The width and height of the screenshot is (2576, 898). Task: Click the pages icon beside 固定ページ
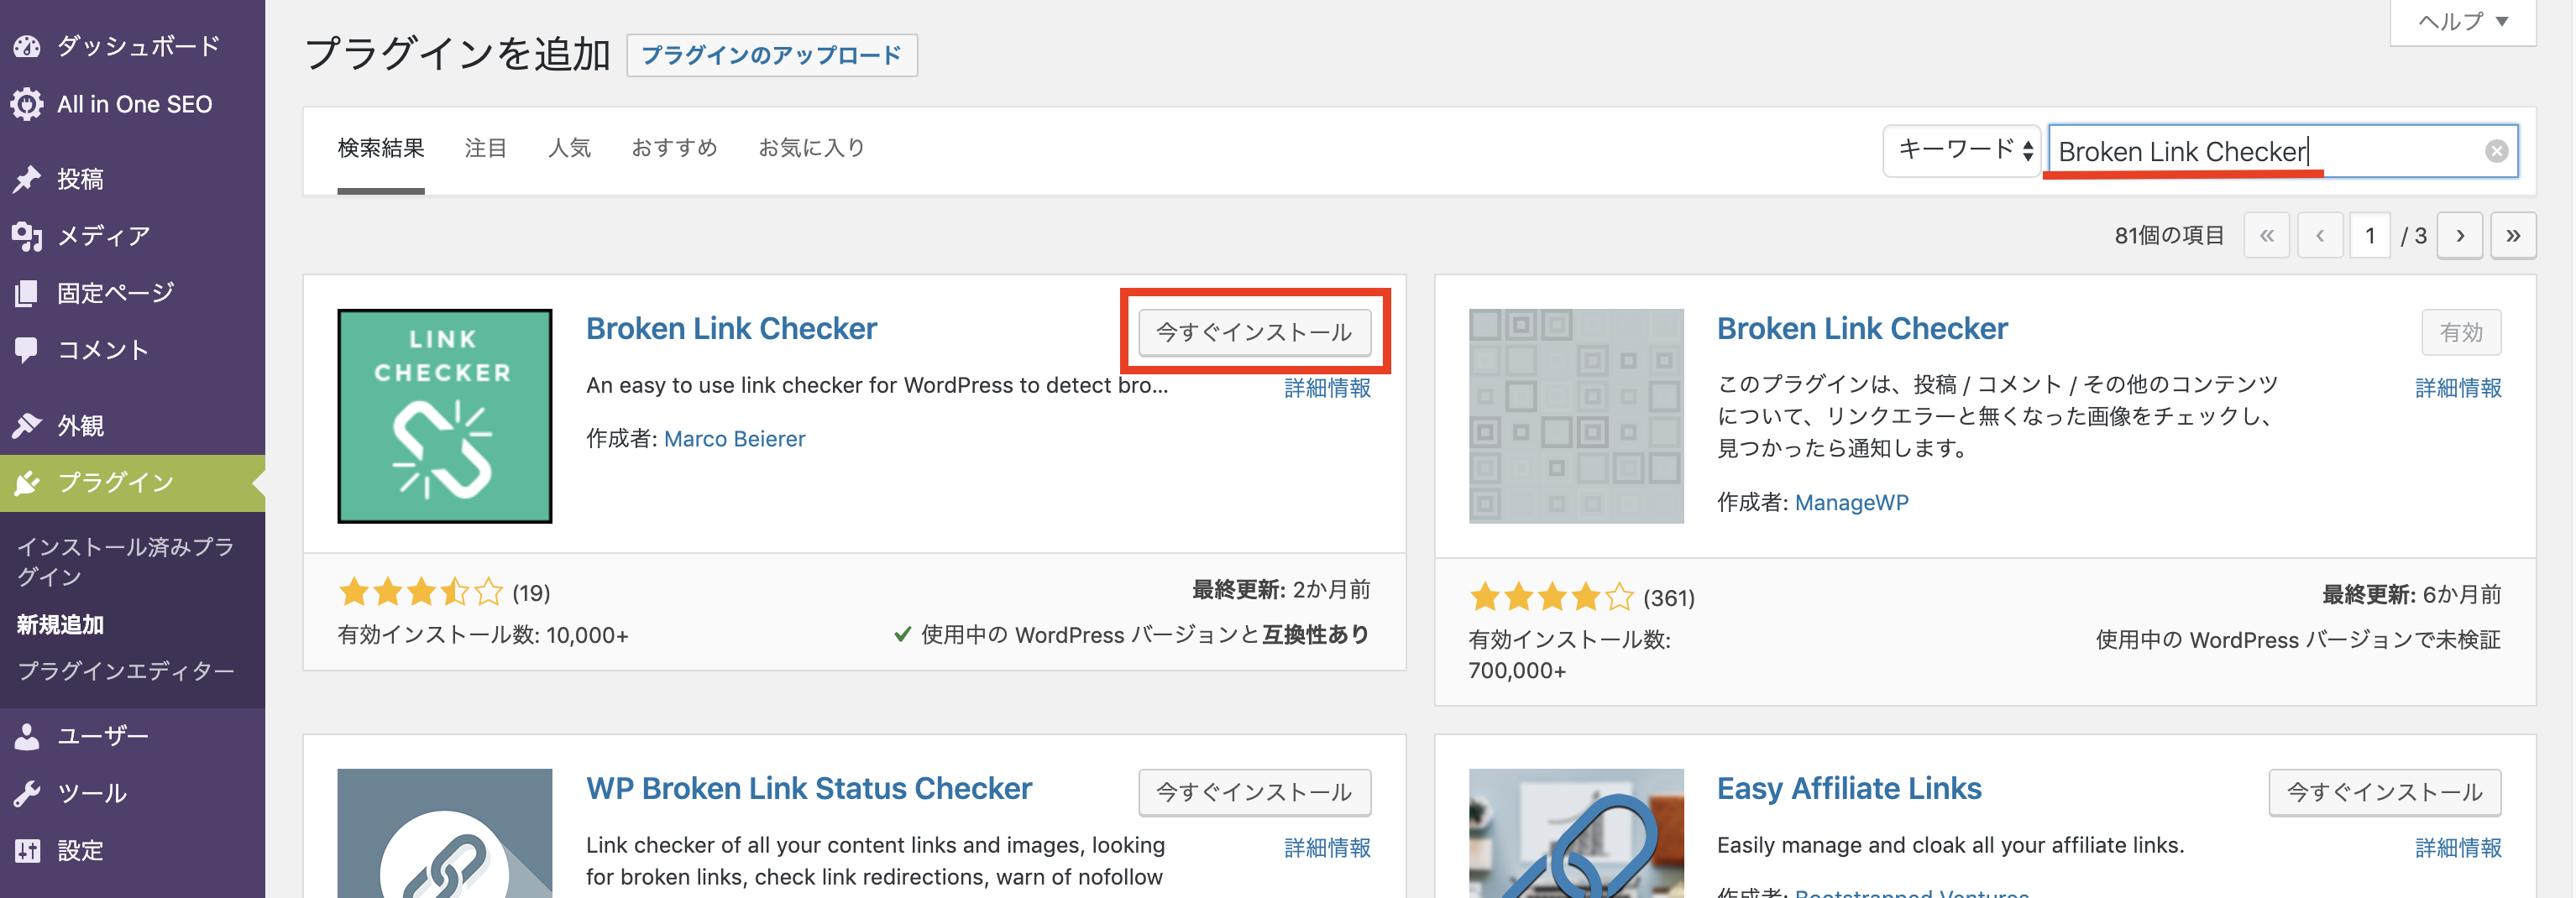[x=27, y=293]
